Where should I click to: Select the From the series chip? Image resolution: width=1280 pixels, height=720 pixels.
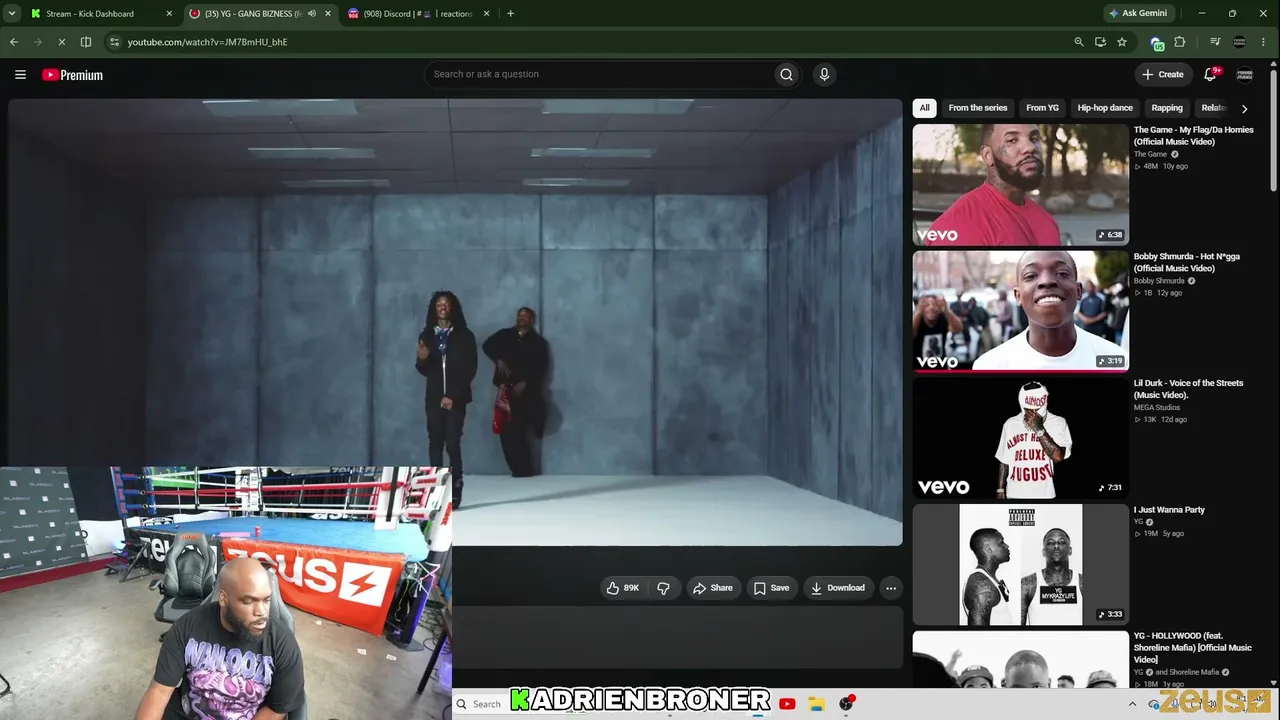978,108
